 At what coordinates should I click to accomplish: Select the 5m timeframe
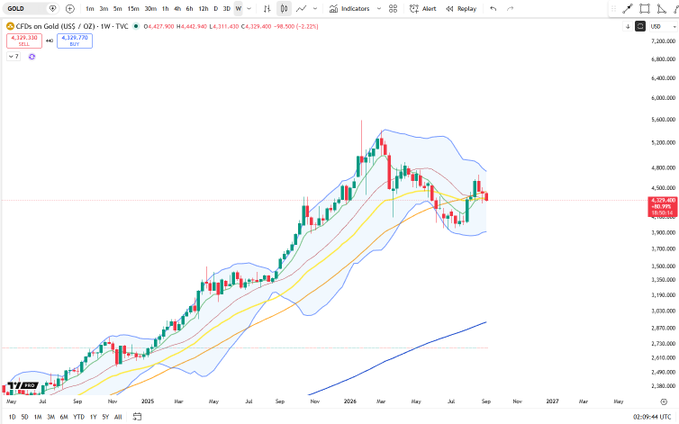[118, 9]
